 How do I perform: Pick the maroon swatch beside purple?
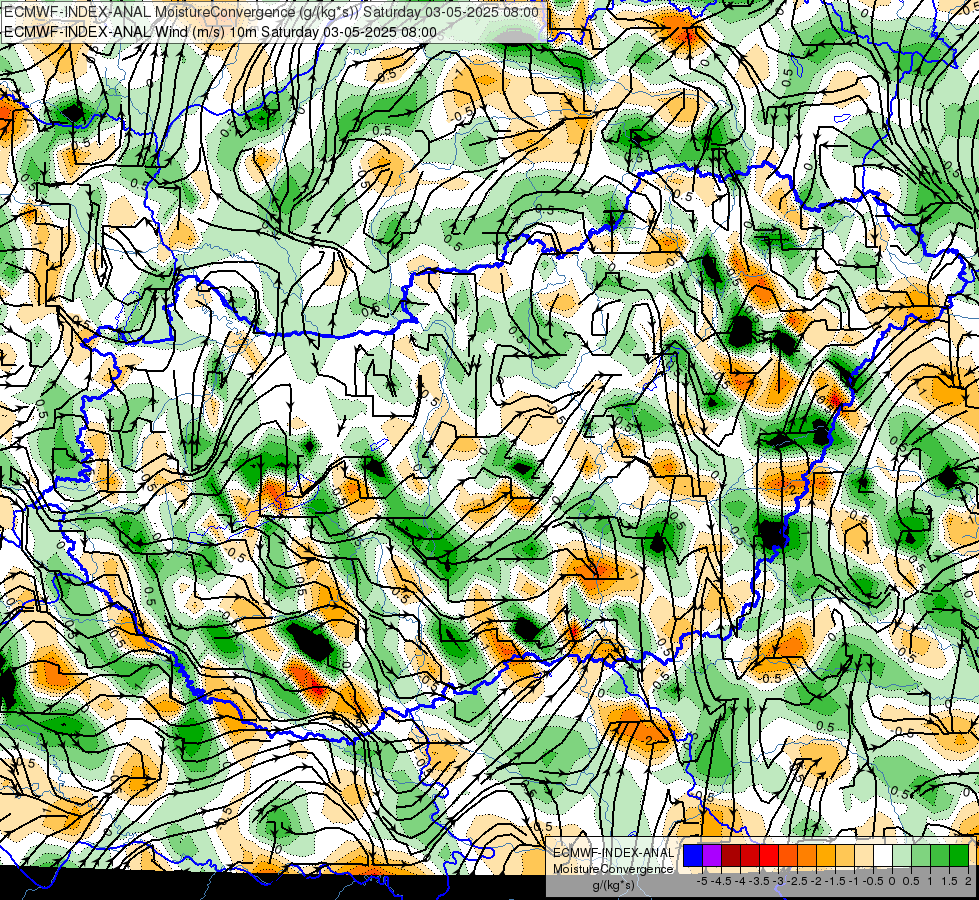731,855
